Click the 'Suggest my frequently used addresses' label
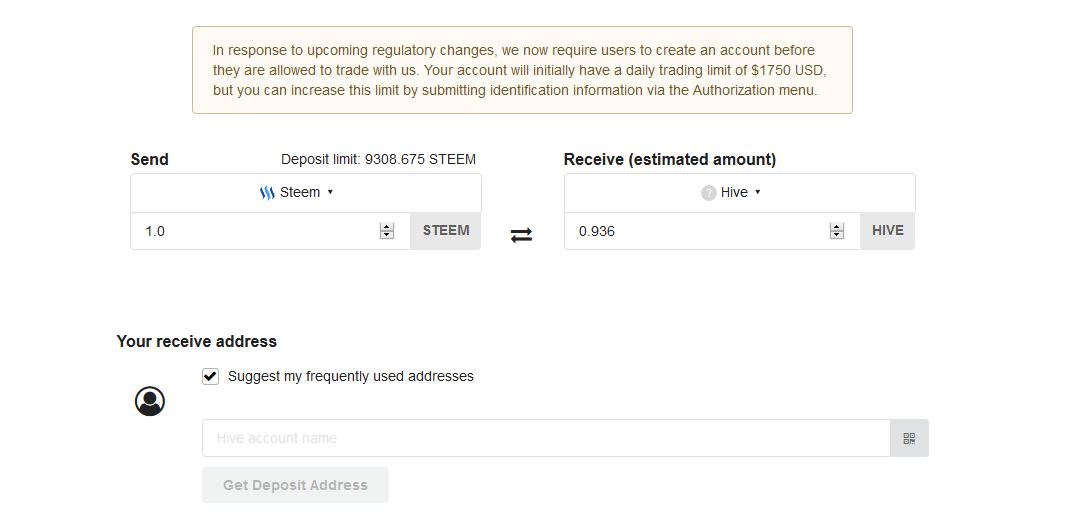The width and height of the screenshot is (1069, 526). pos(350,376)
